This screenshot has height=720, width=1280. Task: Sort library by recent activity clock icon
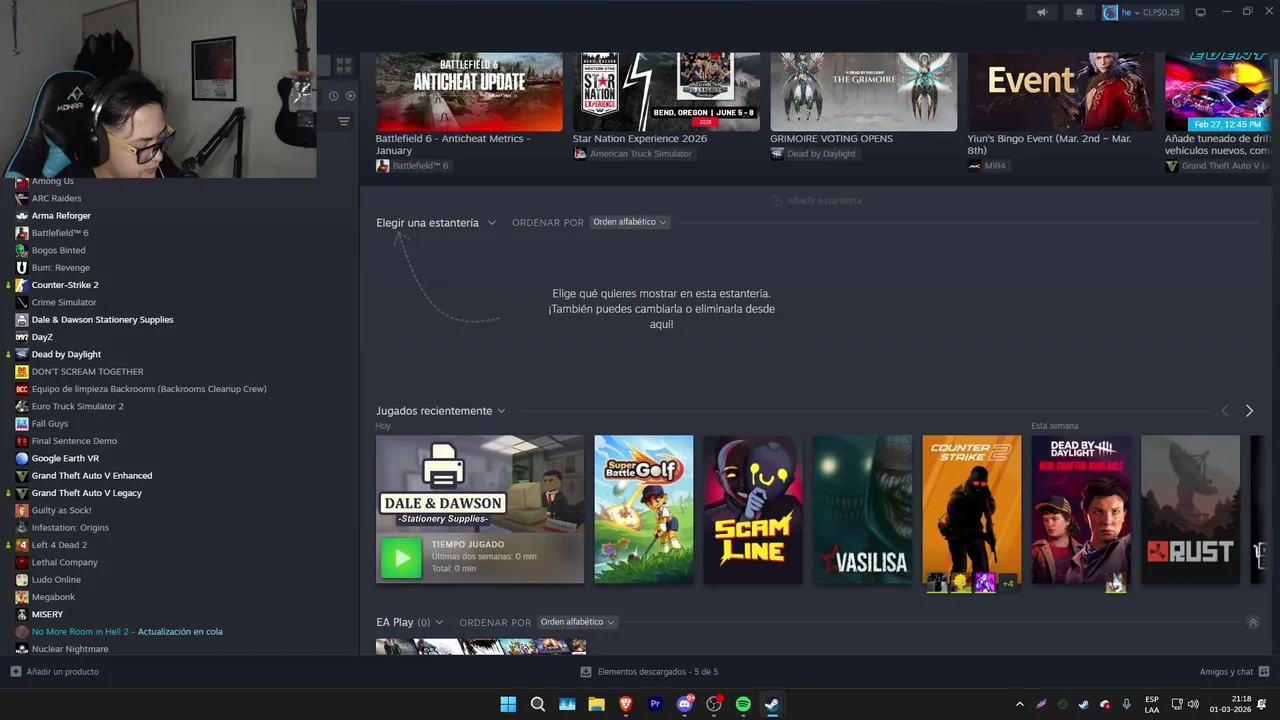click(x=334, y=96)
